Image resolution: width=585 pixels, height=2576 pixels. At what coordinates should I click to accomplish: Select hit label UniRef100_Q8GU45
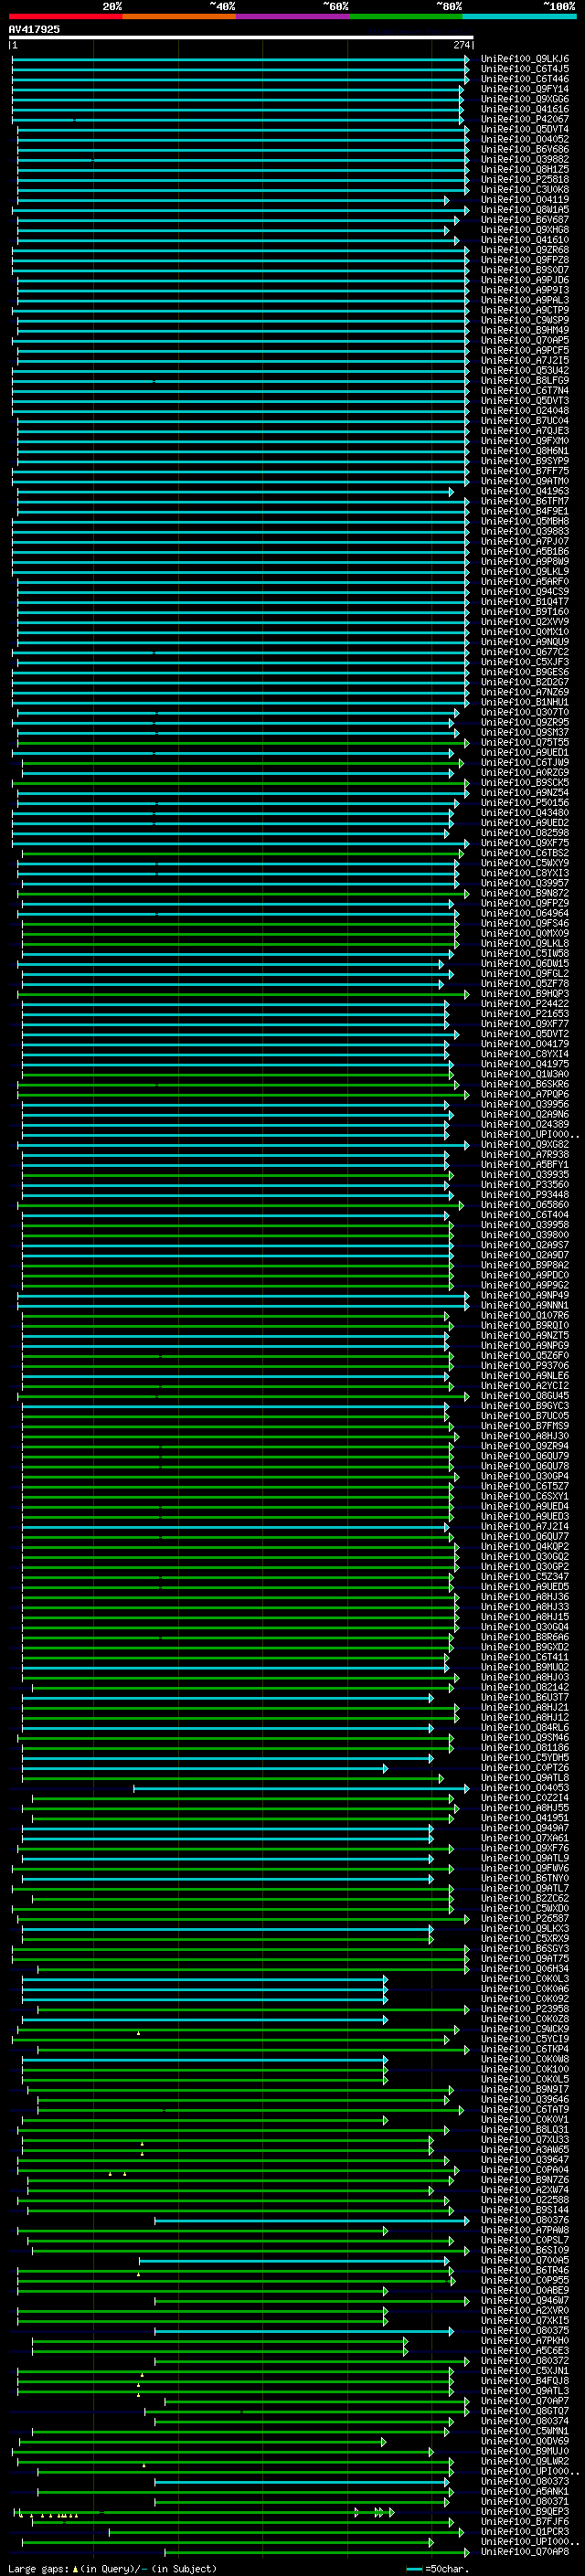525,1395
